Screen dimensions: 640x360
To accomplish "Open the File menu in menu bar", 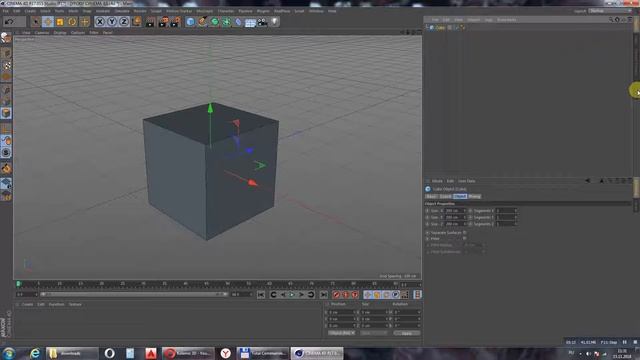I will (6, 11).
